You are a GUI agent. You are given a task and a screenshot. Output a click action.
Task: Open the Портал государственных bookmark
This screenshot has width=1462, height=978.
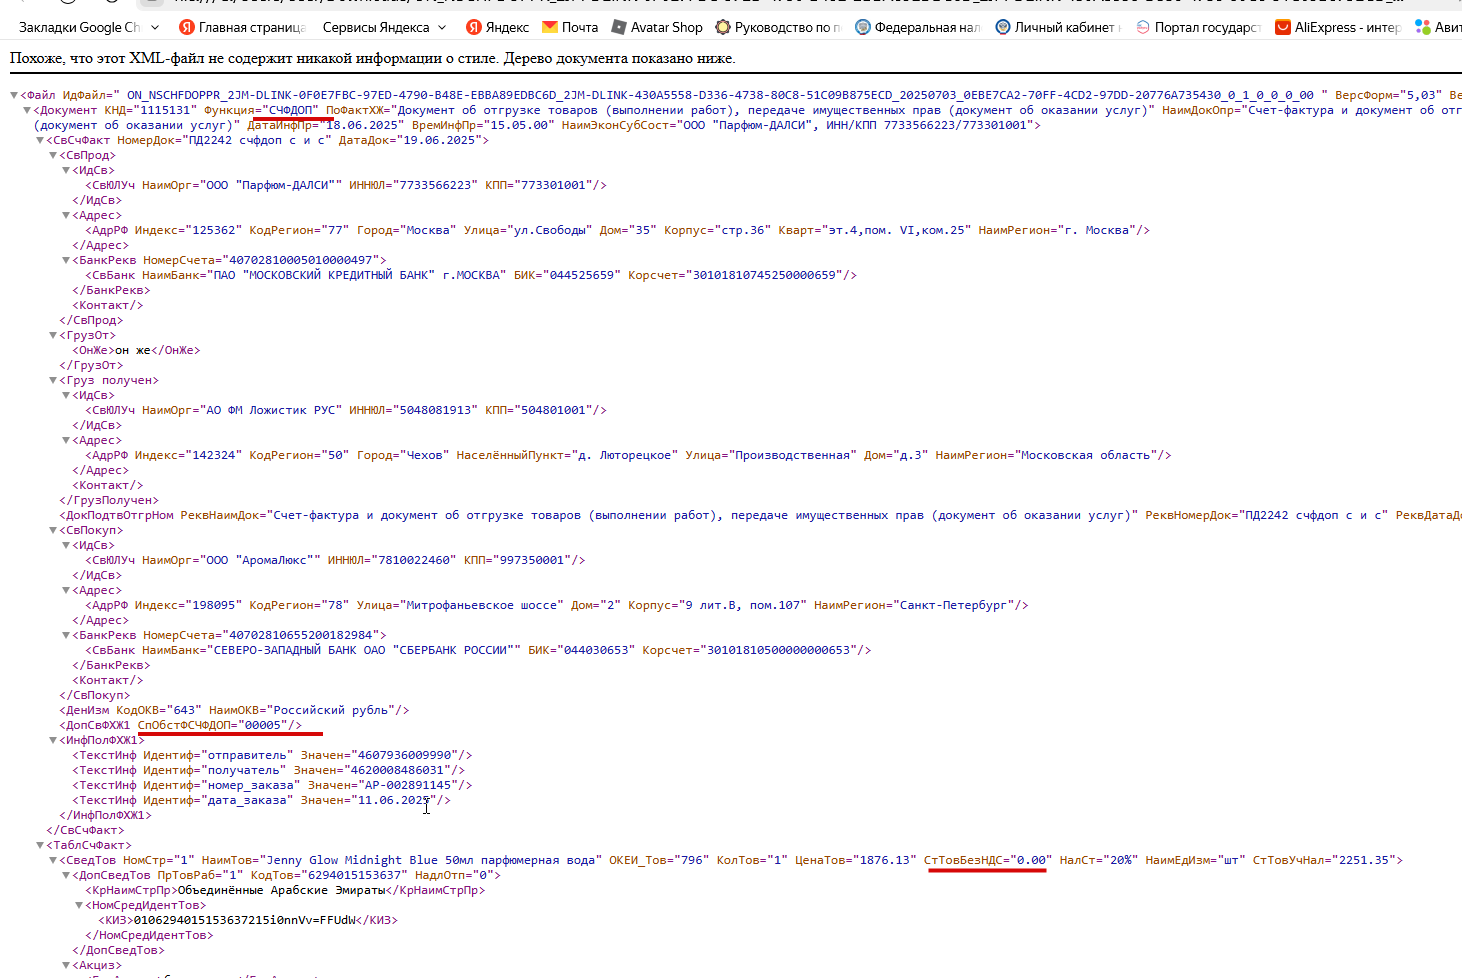point(1198,27)
